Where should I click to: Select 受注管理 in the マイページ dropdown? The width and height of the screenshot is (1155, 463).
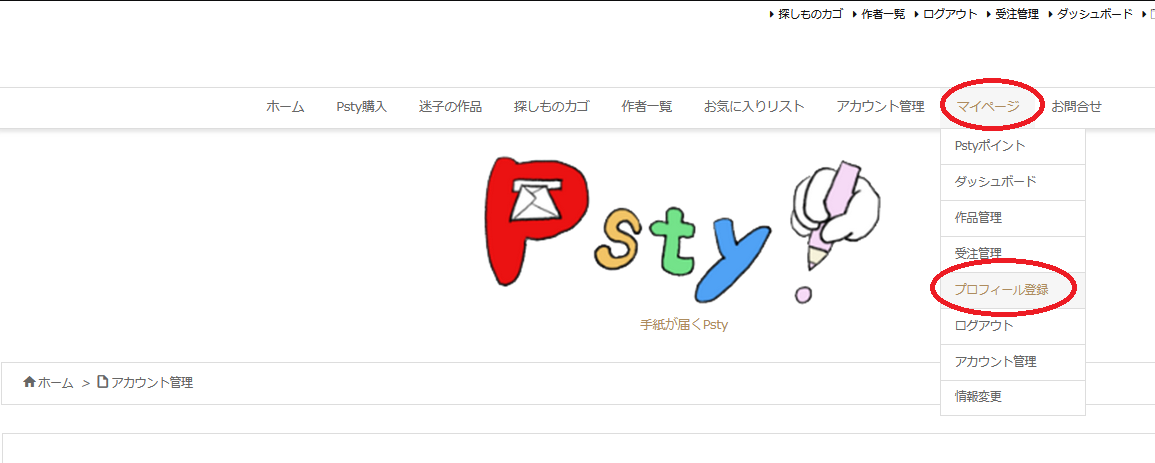coord(1013,254)
